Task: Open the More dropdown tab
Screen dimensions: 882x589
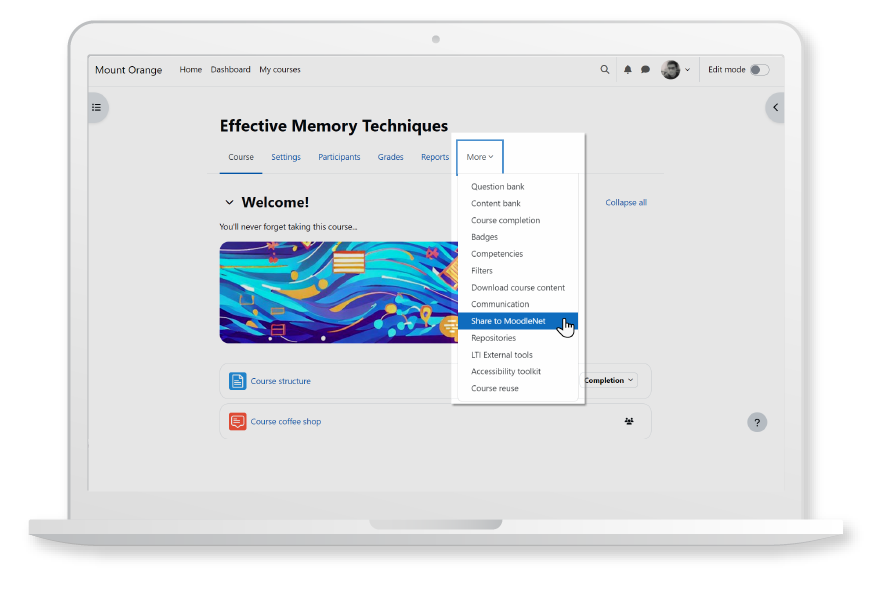Action: click(479, 157)
